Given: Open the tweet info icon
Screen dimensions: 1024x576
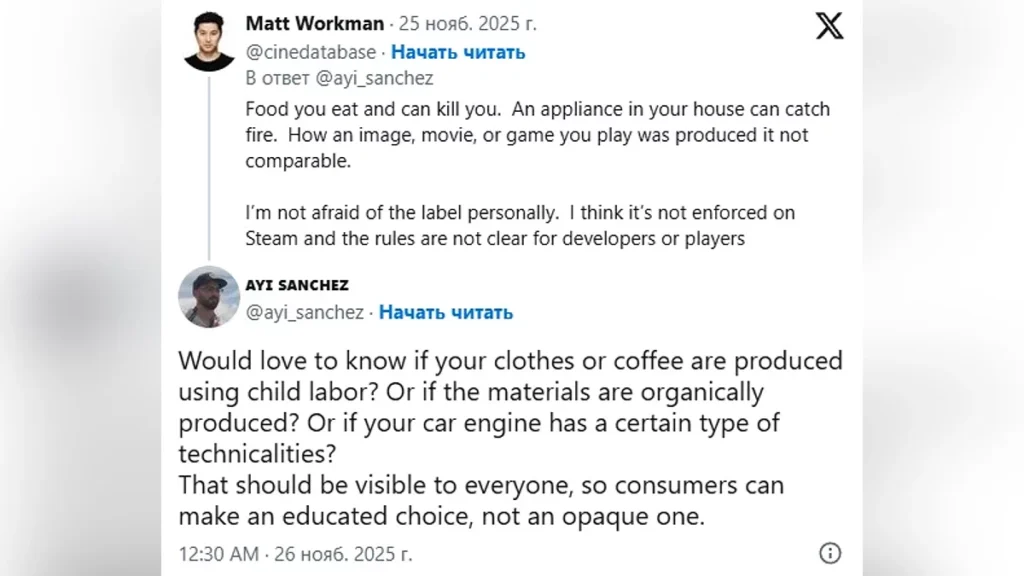Looking at the screenshot, I should [x=829, y=552].
